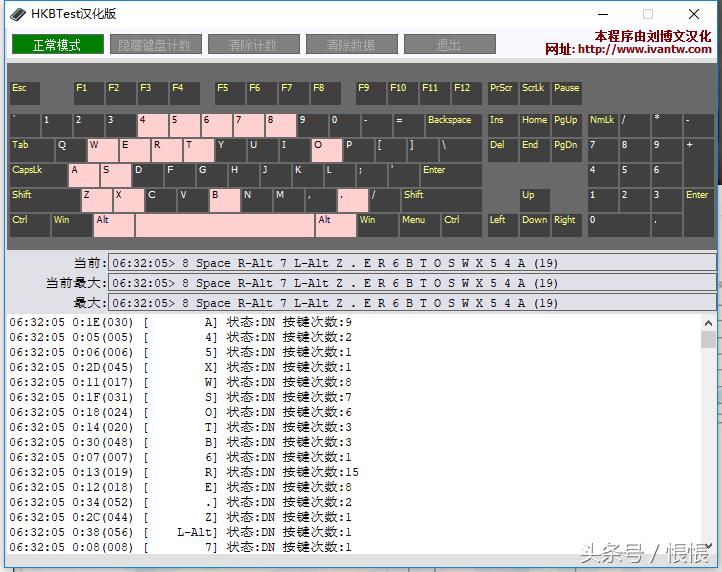Click the PgDn key tile
Screen dimensions: 722x572
(x=567, y=151)
